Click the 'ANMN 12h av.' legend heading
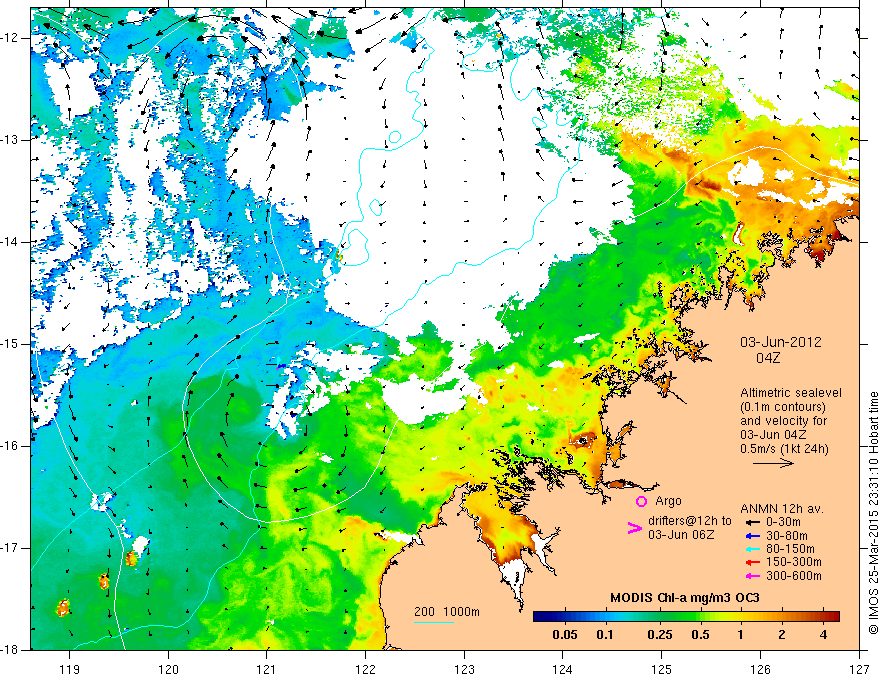The width and height of the screenshot is (880, 680). [x=782, y=509]
